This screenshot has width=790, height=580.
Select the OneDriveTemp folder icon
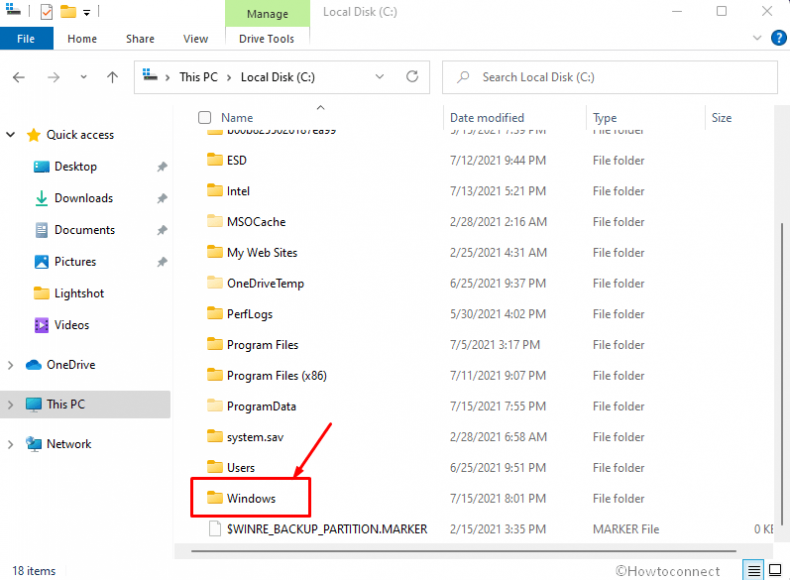coord(215,283)
